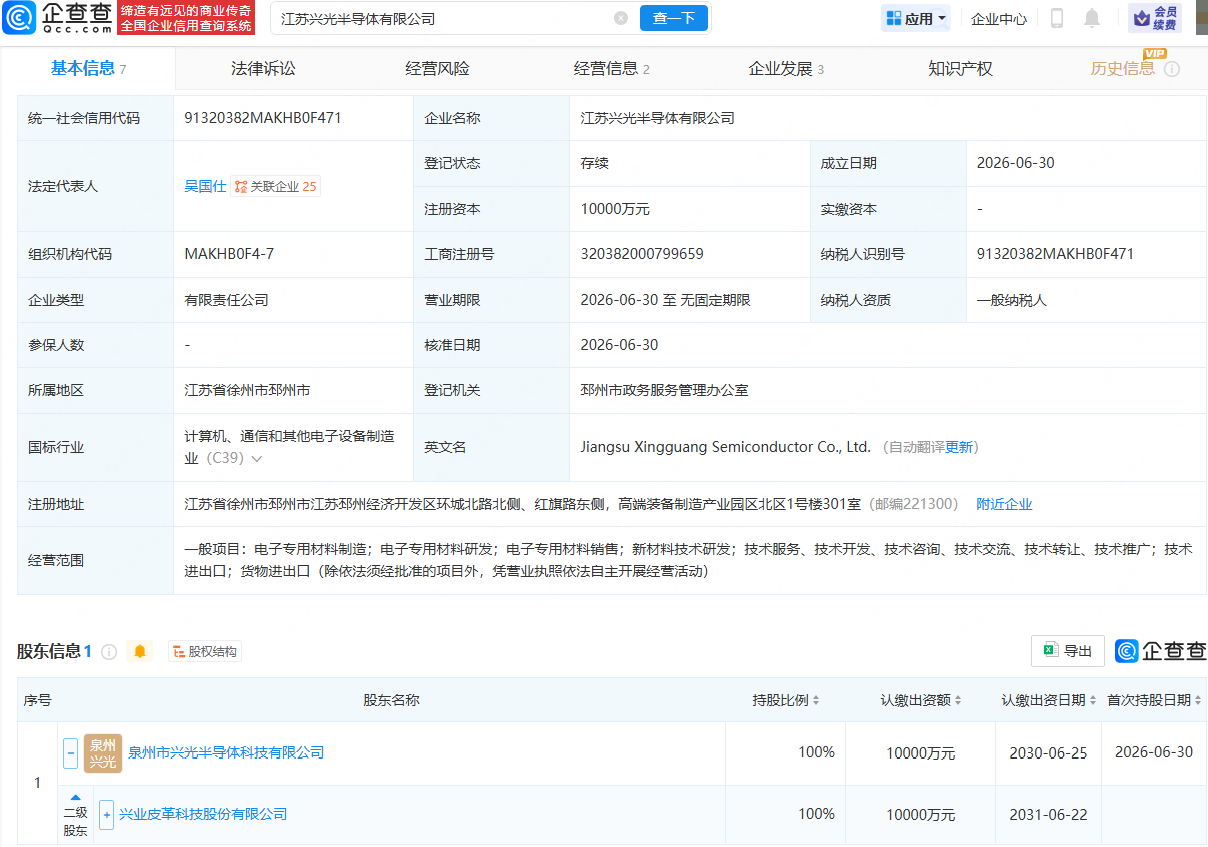1208x847 pixels.
Task: Click credit code 91320382MAKHB0F471 value
Action: [x=263, y=118]
